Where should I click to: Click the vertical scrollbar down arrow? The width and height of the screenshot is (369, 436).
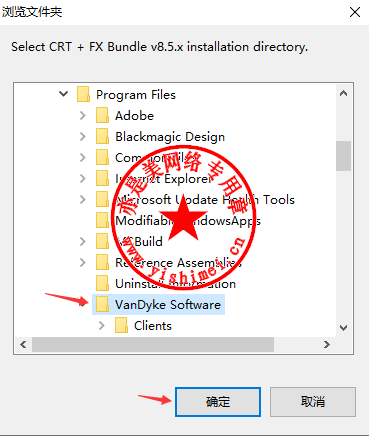(x=343, y=328)
